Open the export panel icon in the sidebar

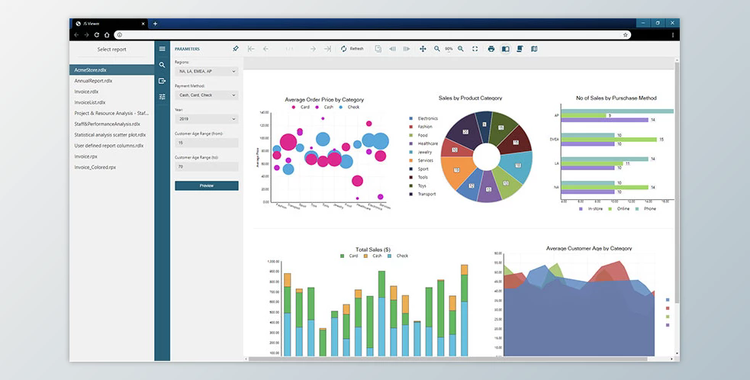[x=162, y=81]
